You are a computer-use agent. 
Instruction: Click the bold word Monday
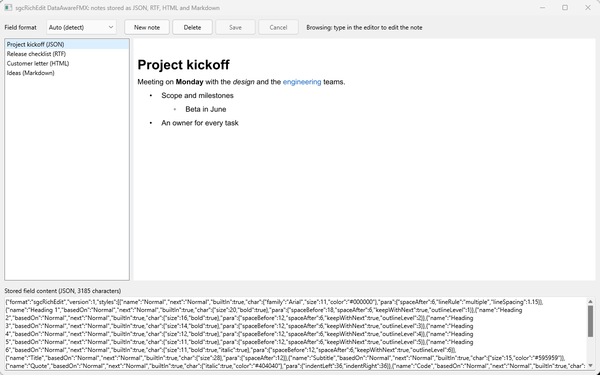tap(189, 82)
